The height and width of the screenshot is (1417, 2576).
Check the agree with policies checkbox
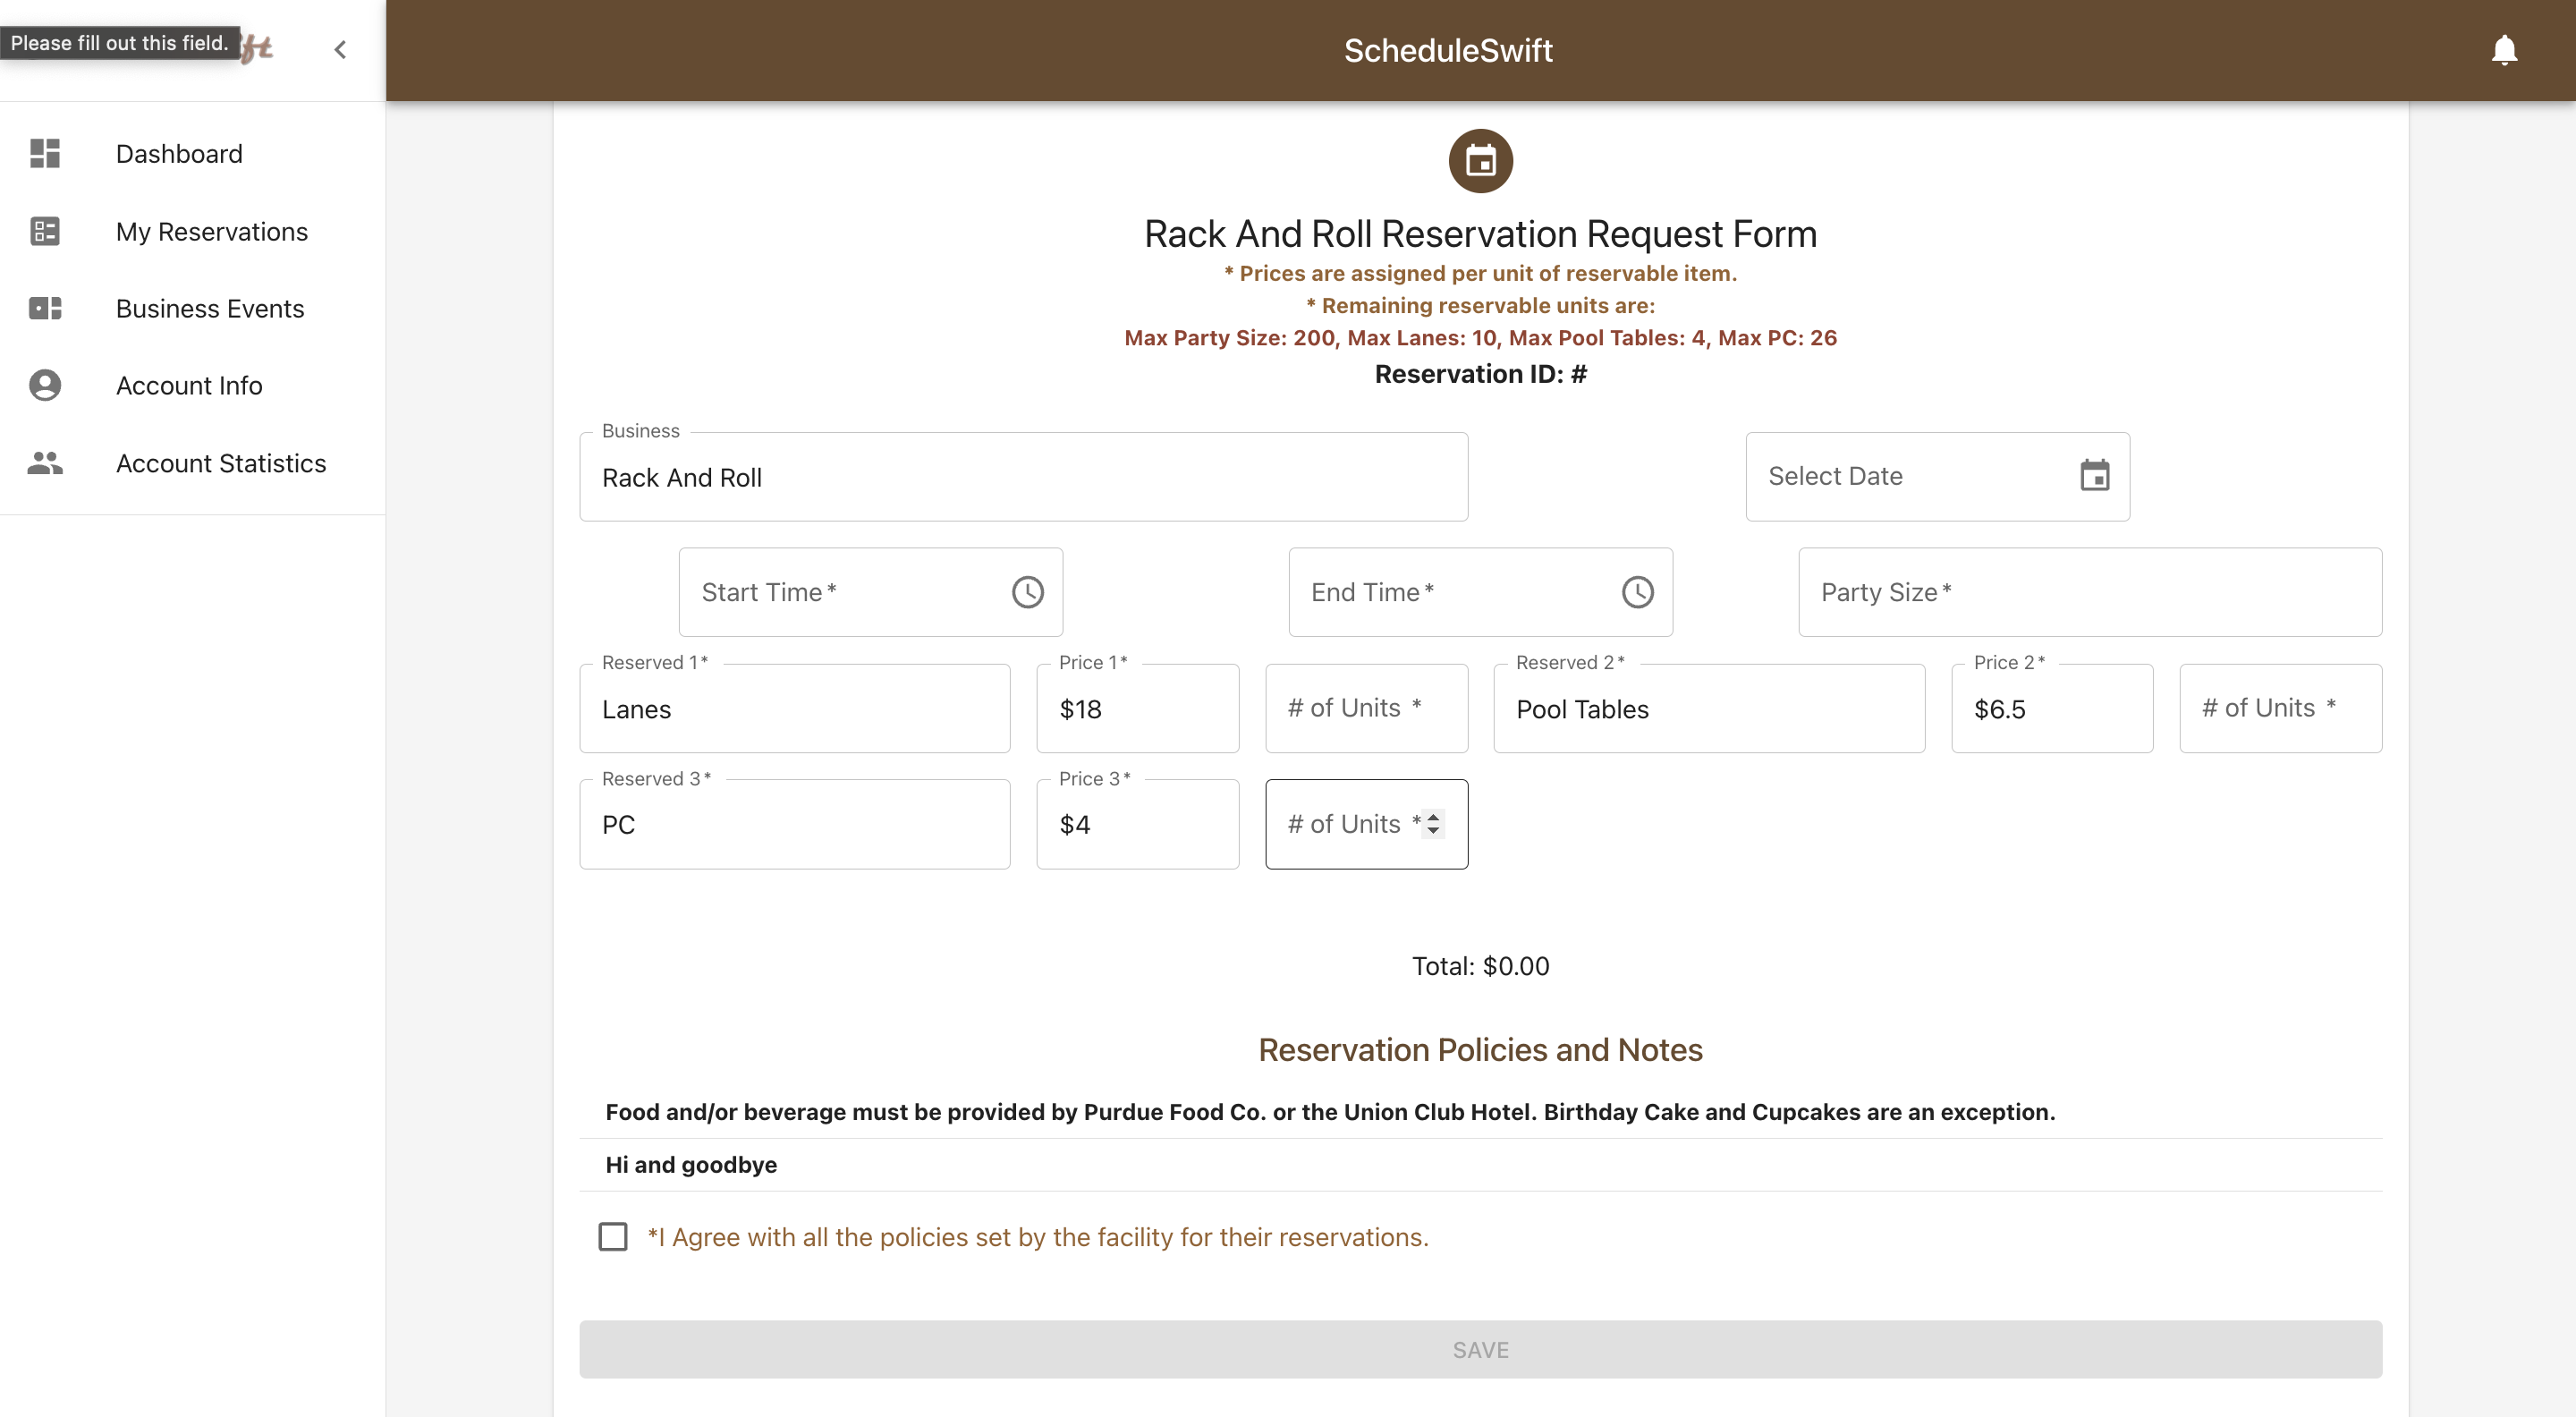pos(613,1237)
